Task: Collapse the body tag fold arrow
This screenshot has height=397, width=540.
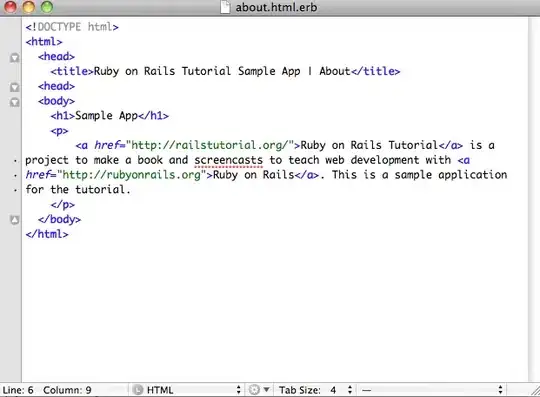Action: 14,102
